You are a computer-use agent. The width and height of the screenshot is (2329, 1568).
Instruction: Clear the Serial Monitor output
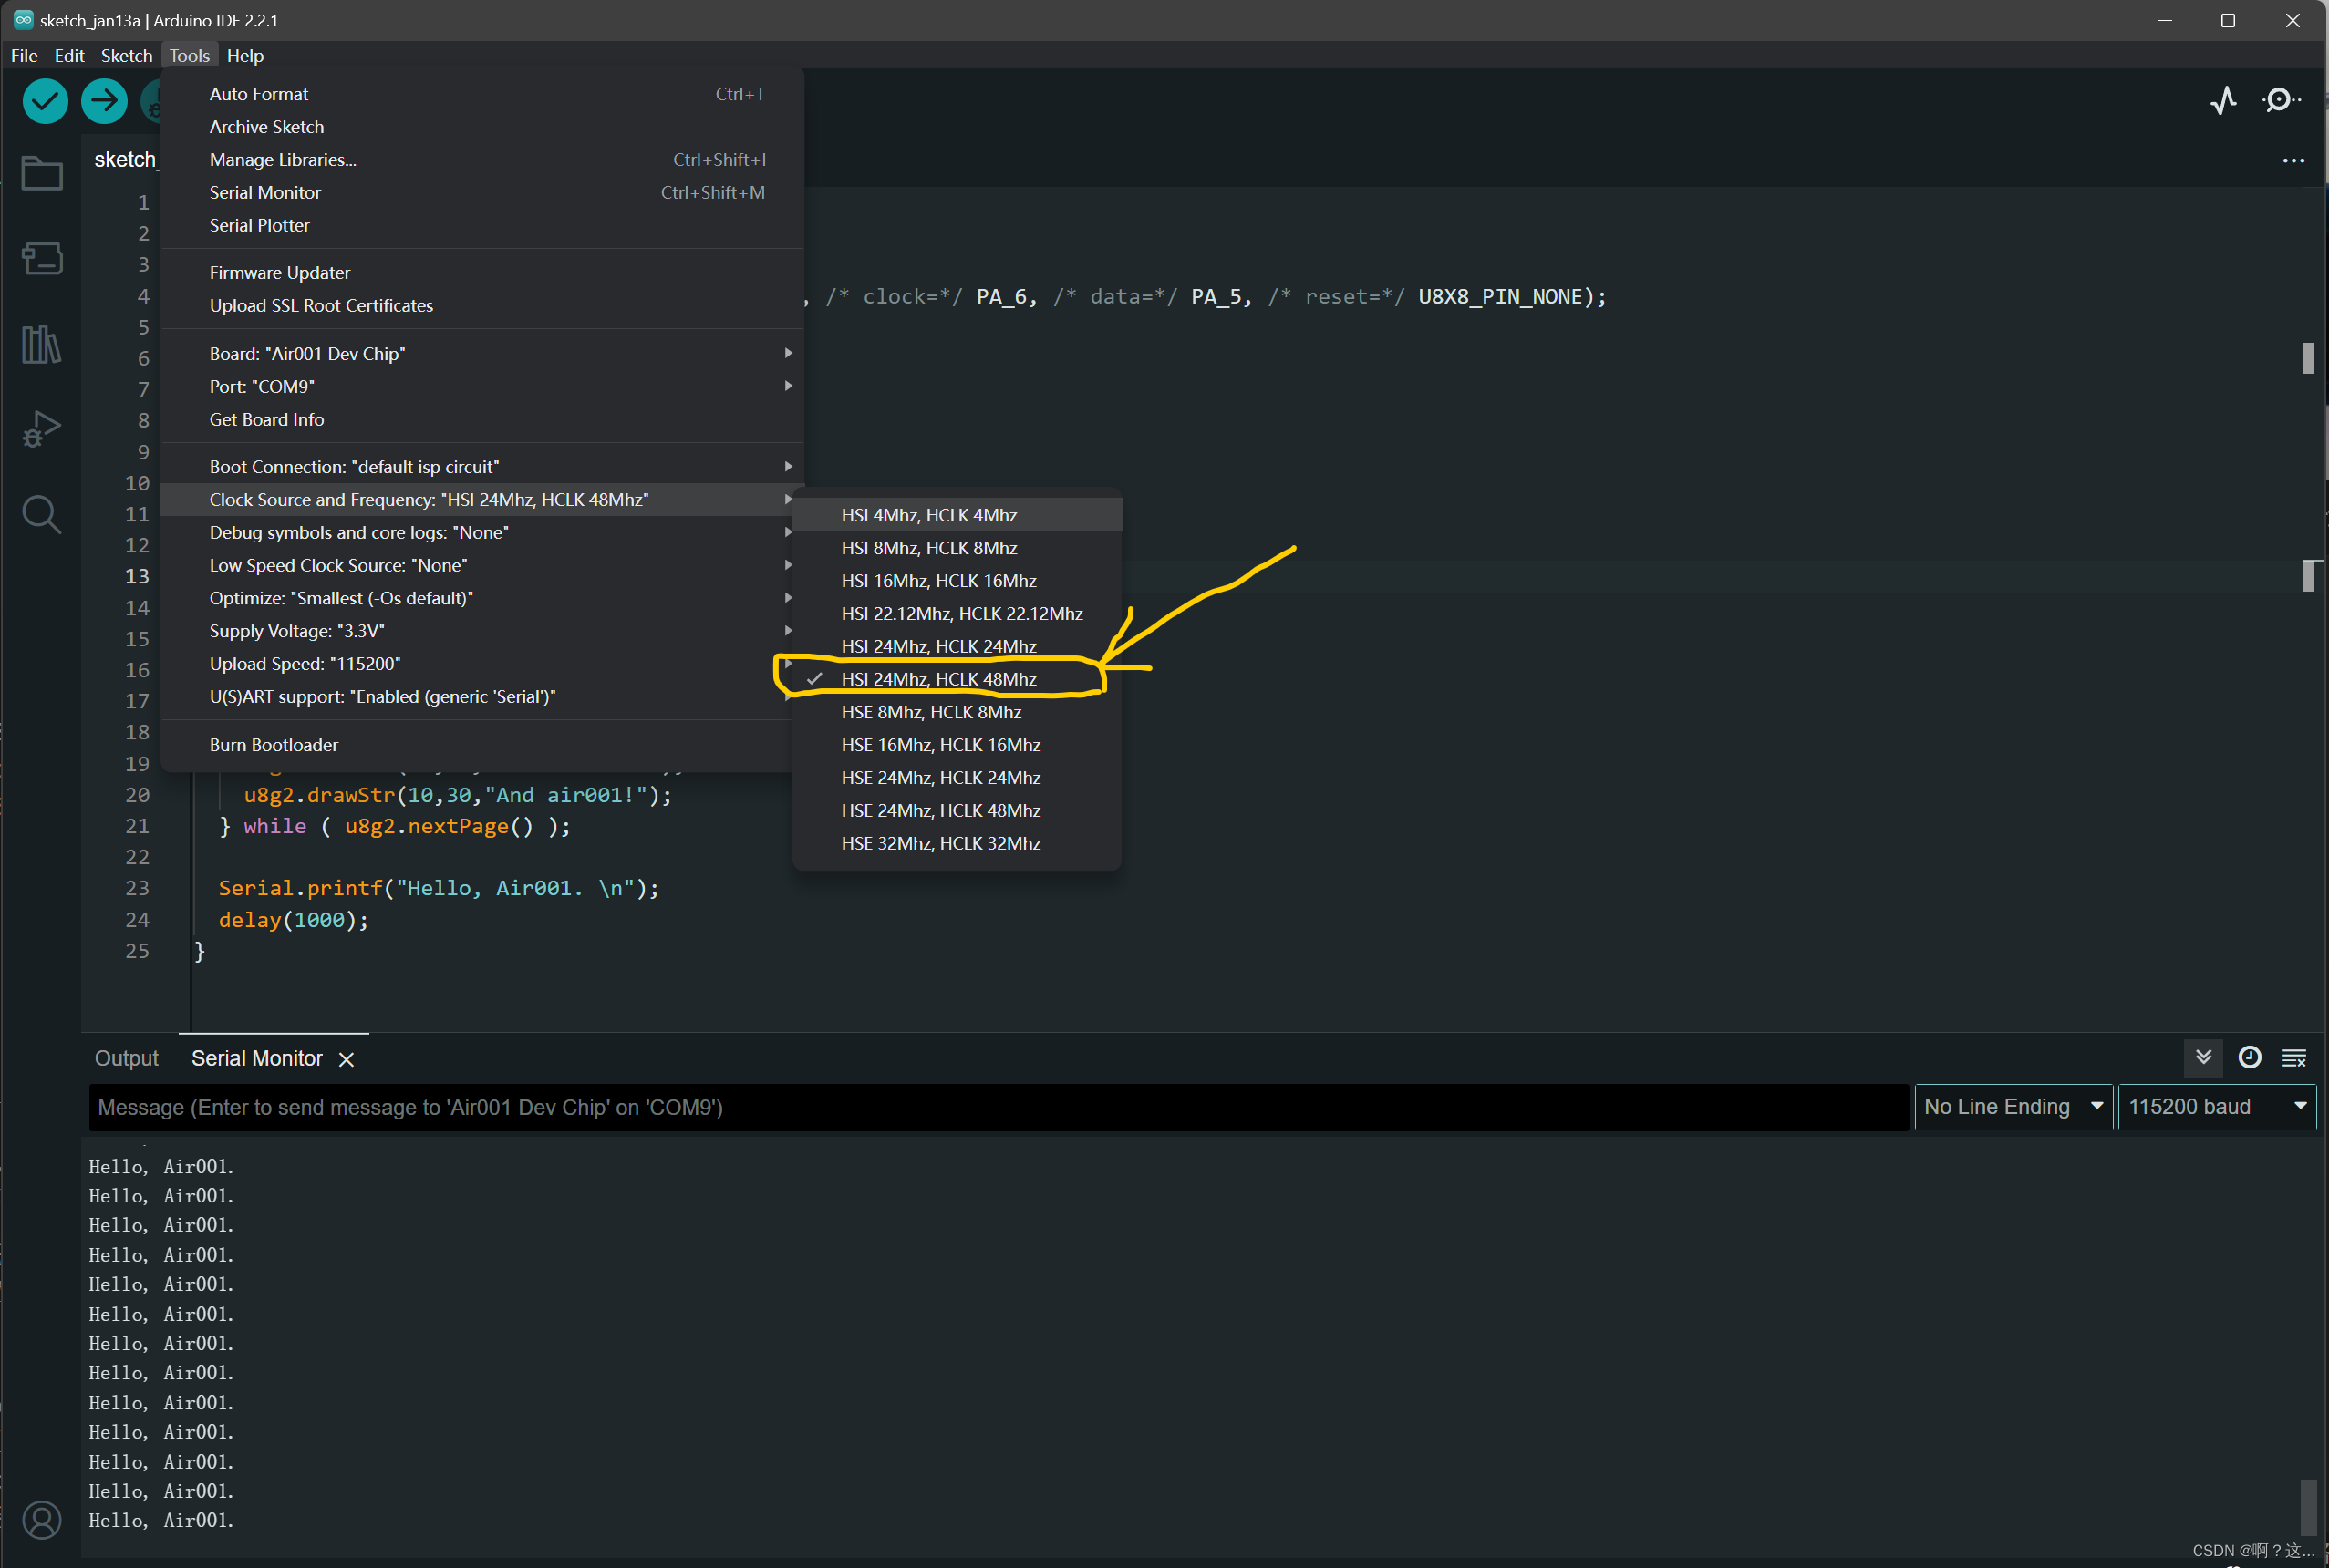(2294, 1057)
